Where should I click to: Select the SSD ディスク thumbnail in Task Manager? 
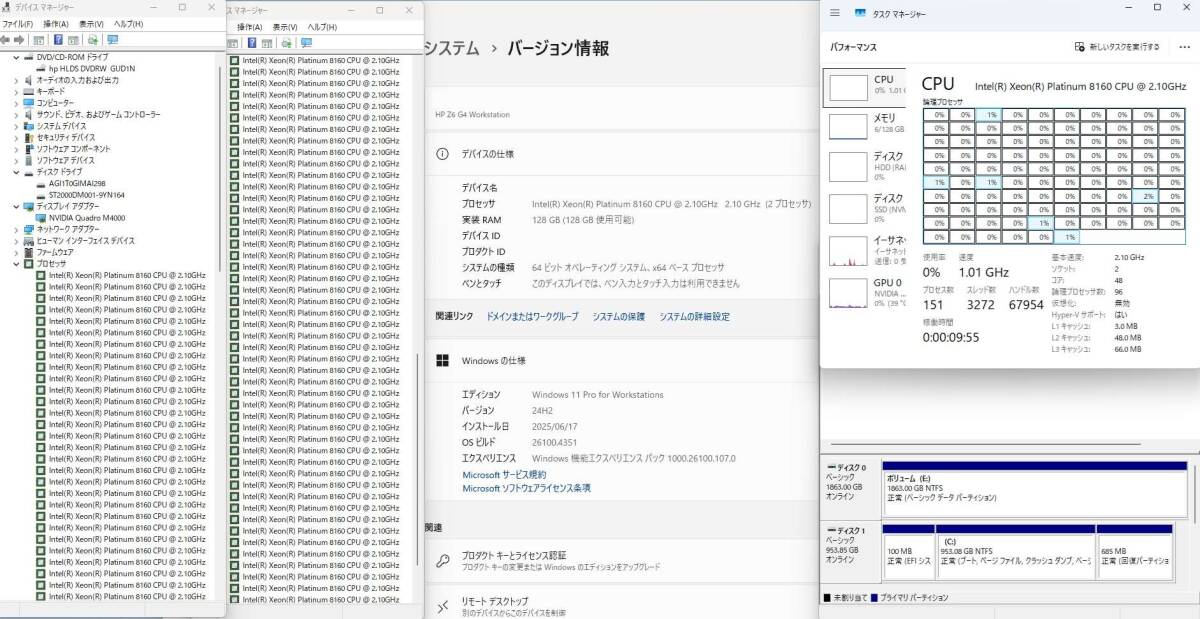coord(849,207)
